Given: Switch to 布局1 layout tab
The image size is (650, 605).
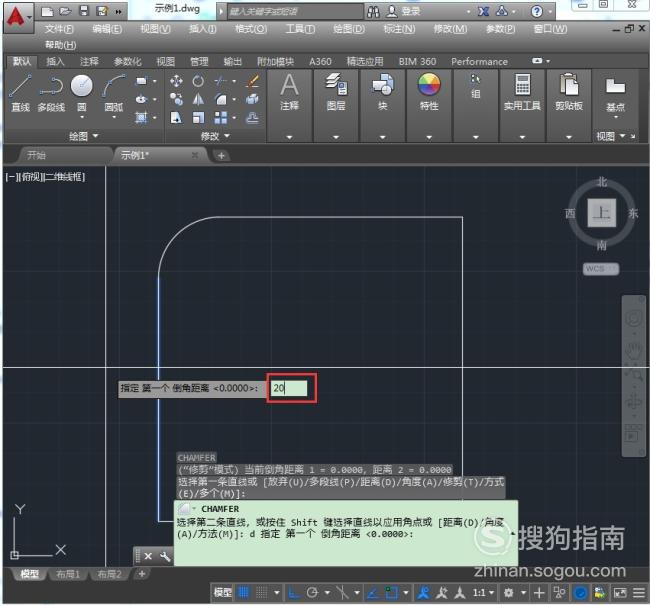Looking at the screenshot, I should [68, 574].
